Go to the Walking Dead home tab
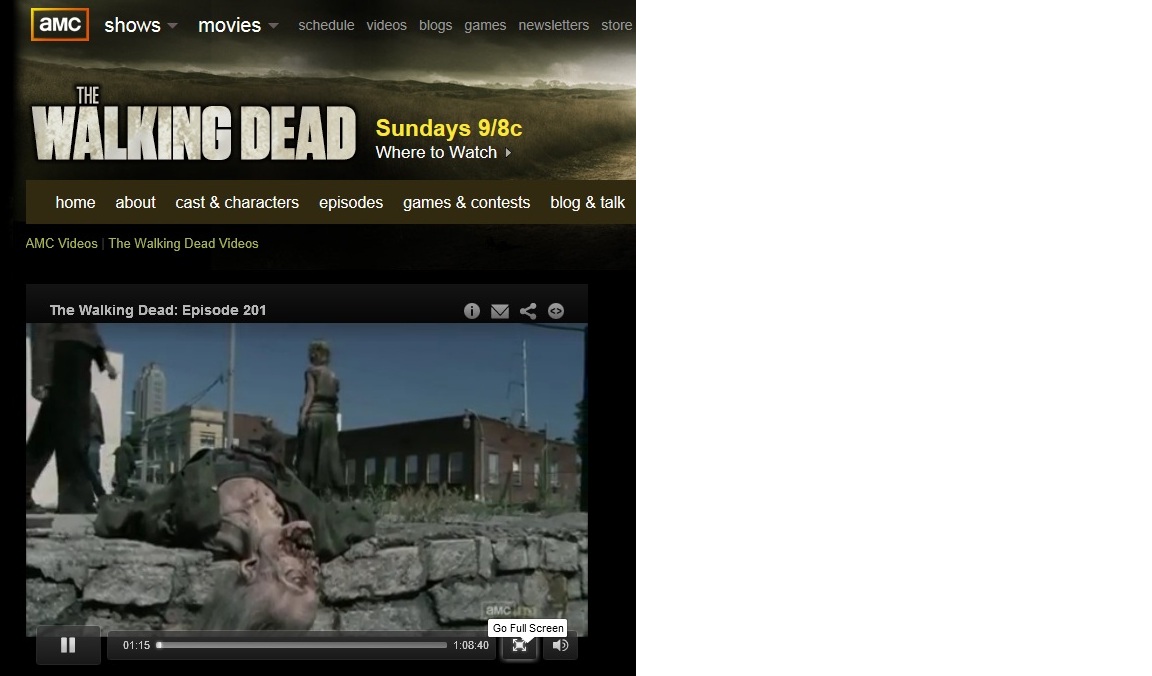Image resolution: width=1152 pixels, height=676 pixels. [x=76, y=202]
